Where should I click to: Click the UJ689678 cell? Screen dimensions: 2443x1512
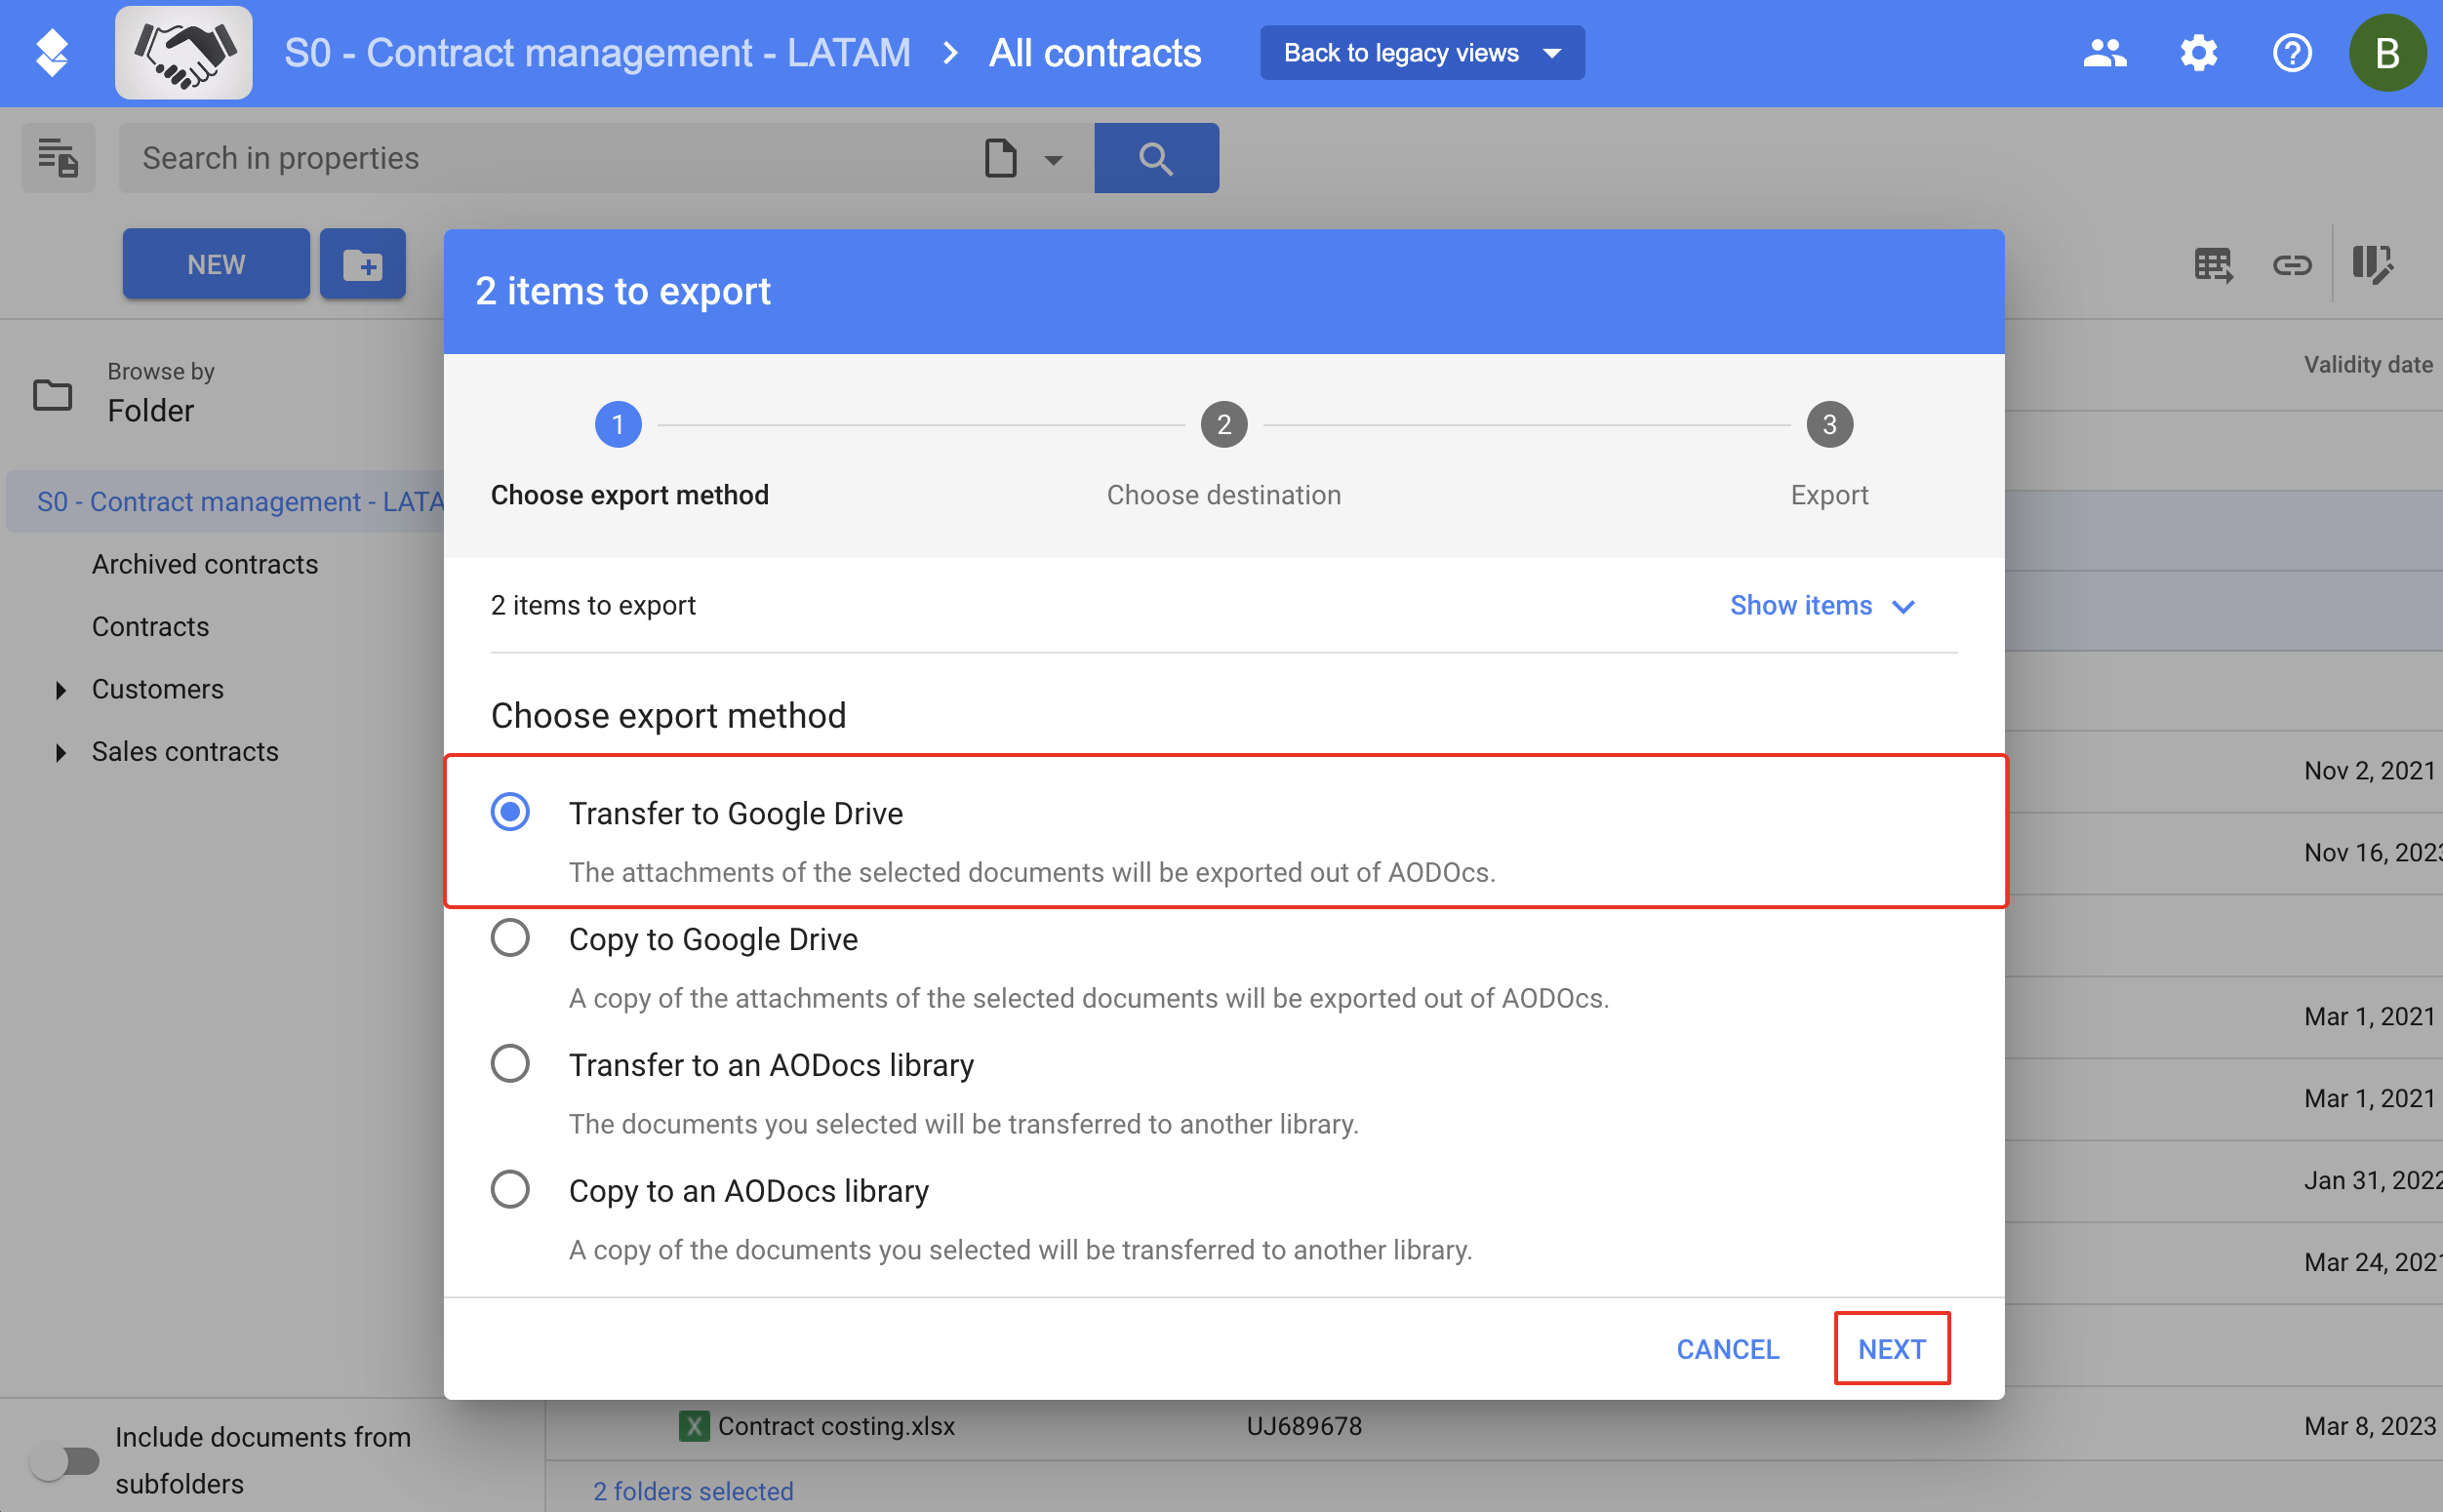click(x=1303, y=1425)
